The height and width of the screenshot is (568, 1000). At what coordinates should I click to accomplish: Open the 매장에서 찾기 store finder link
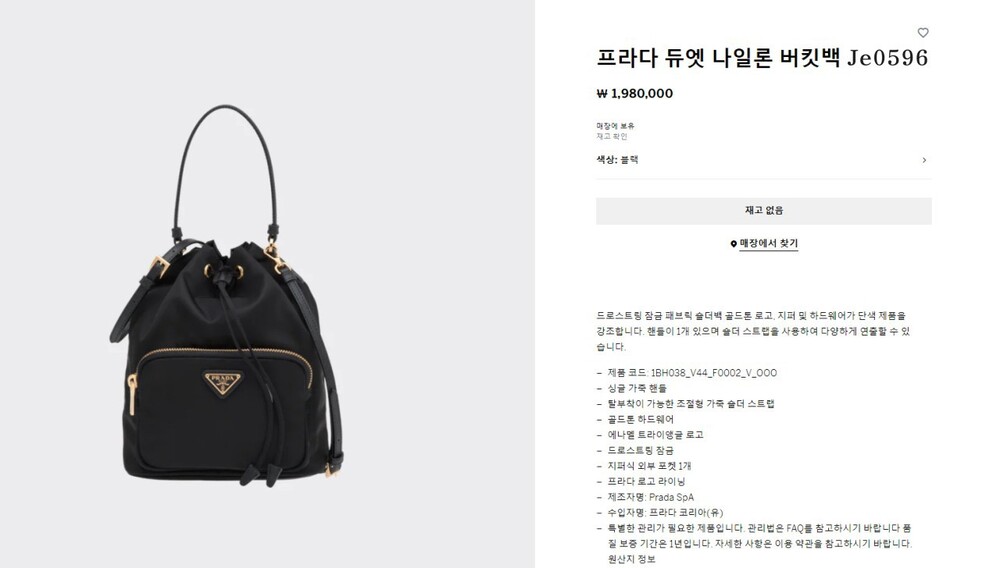[768, 244]
